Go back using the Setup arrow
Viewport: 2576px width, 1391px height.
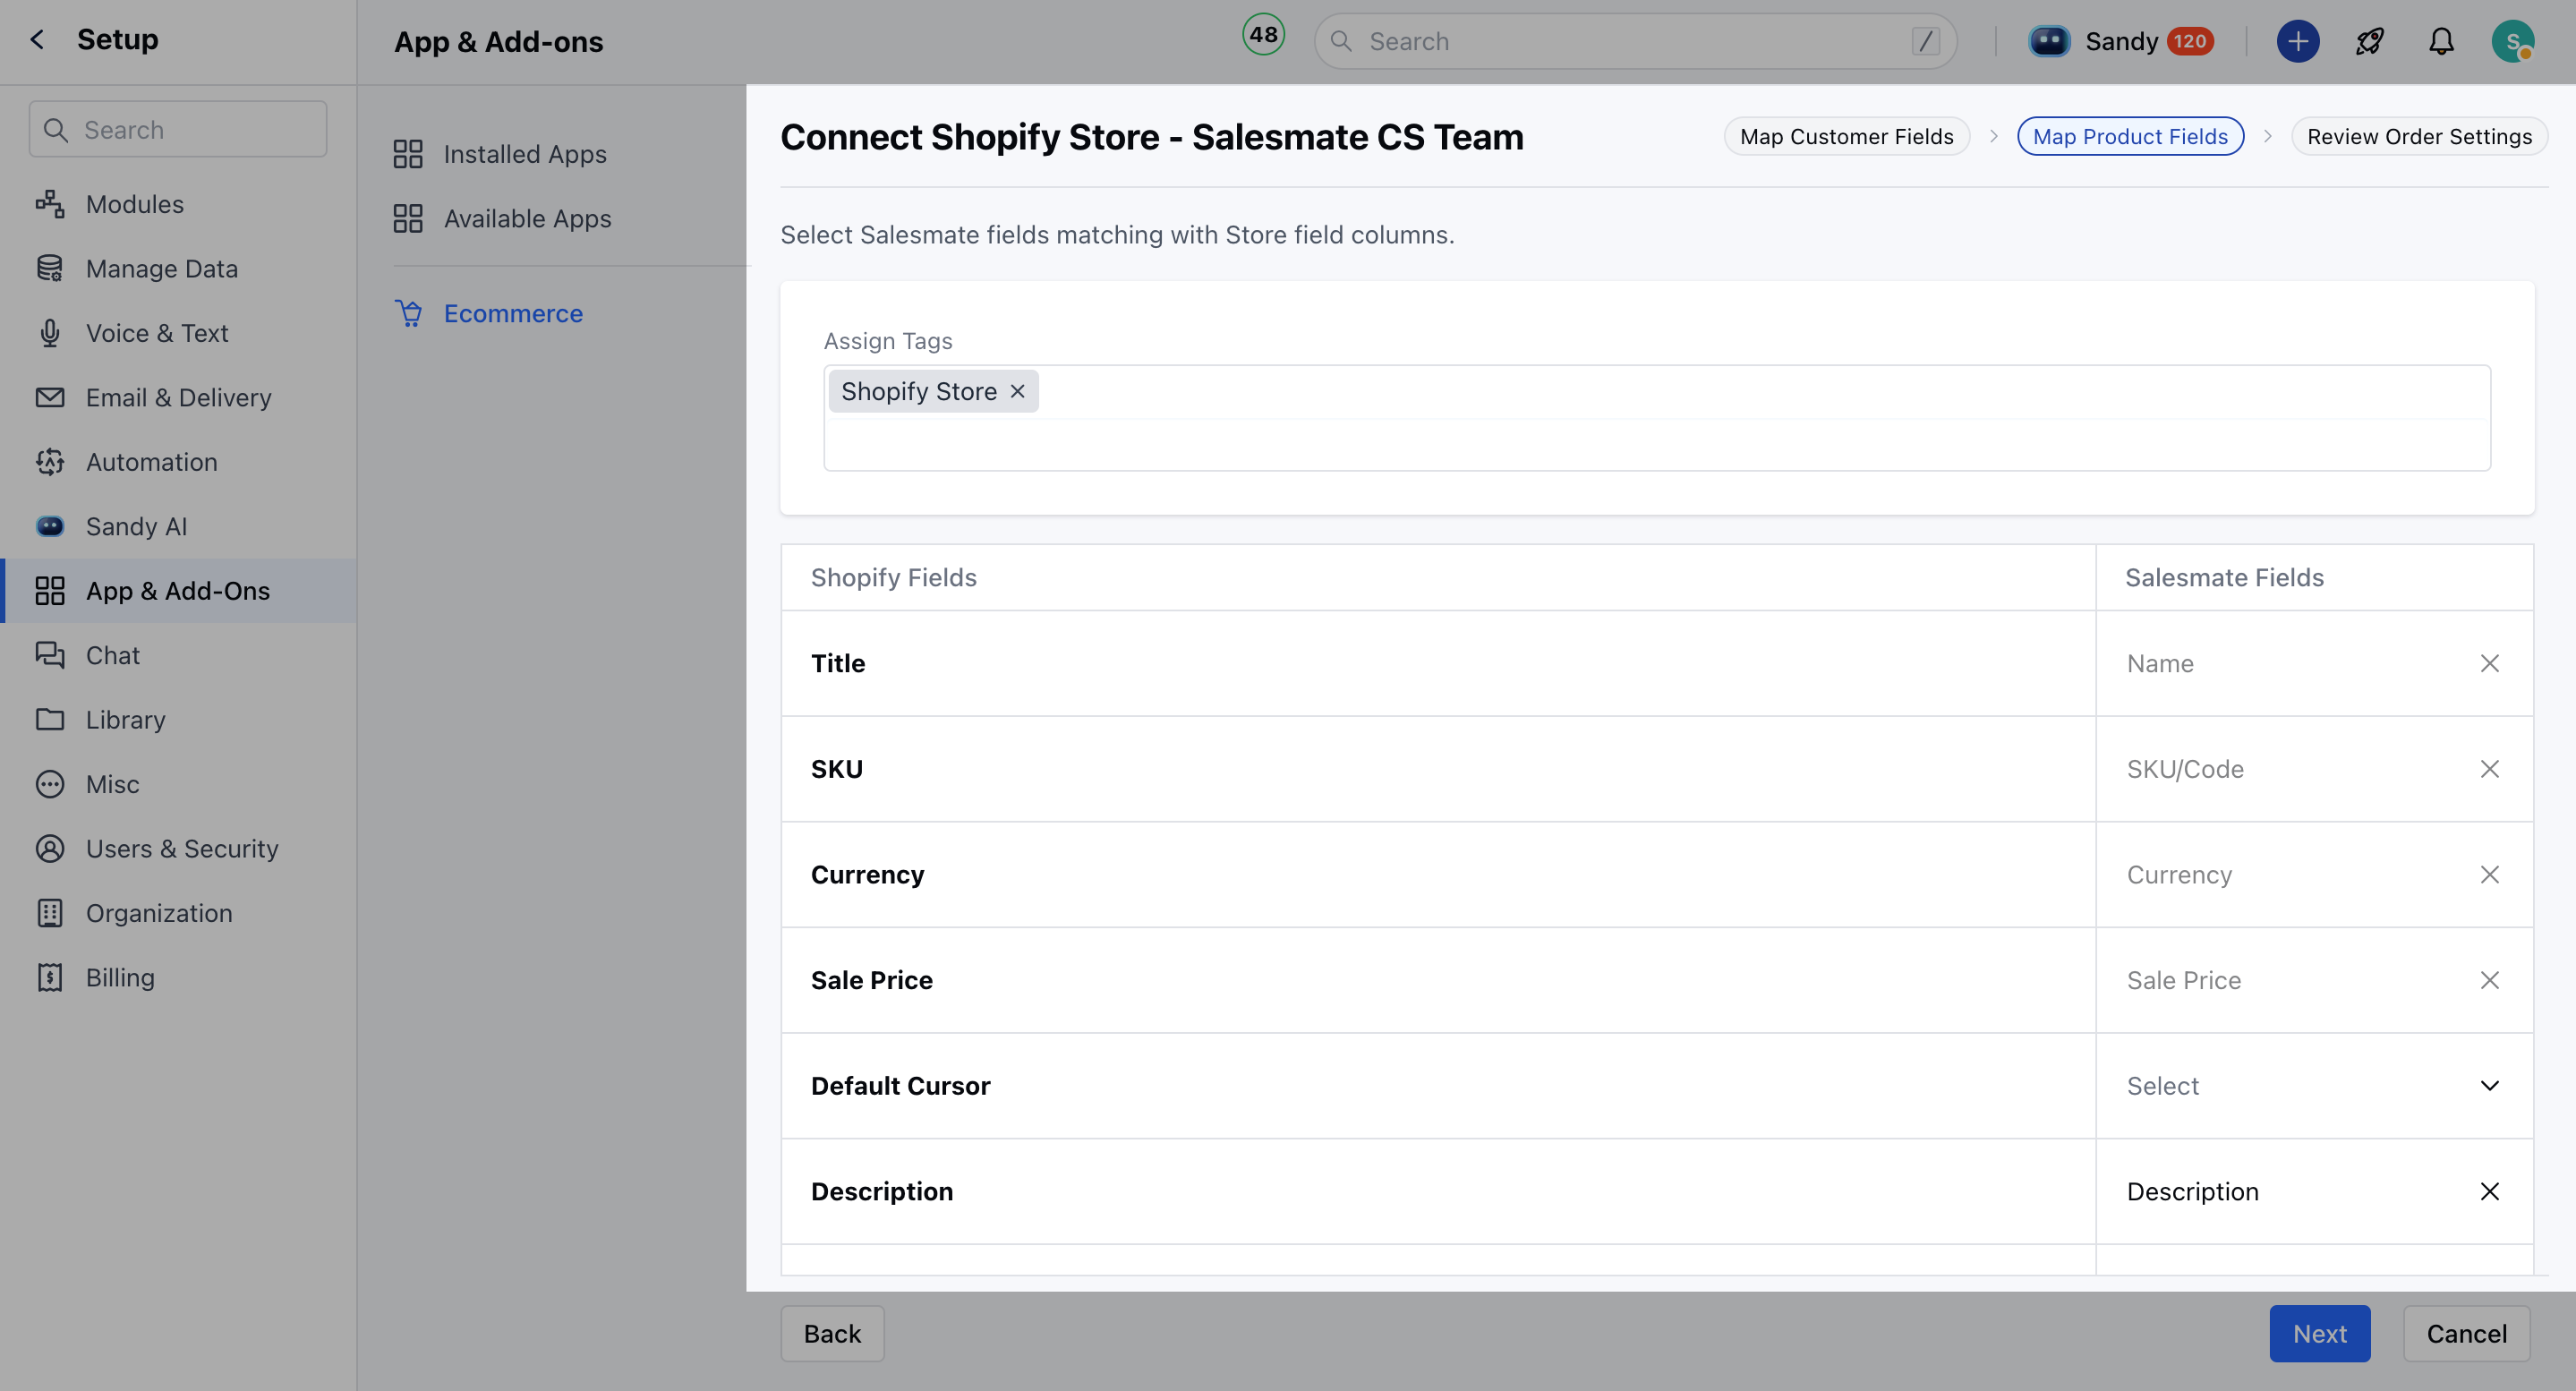(37, 40)
